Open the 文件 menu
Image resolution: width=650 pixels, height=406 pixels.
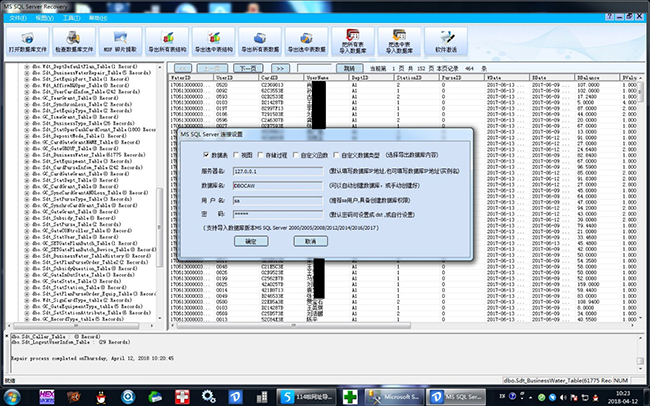click(17, 18)
